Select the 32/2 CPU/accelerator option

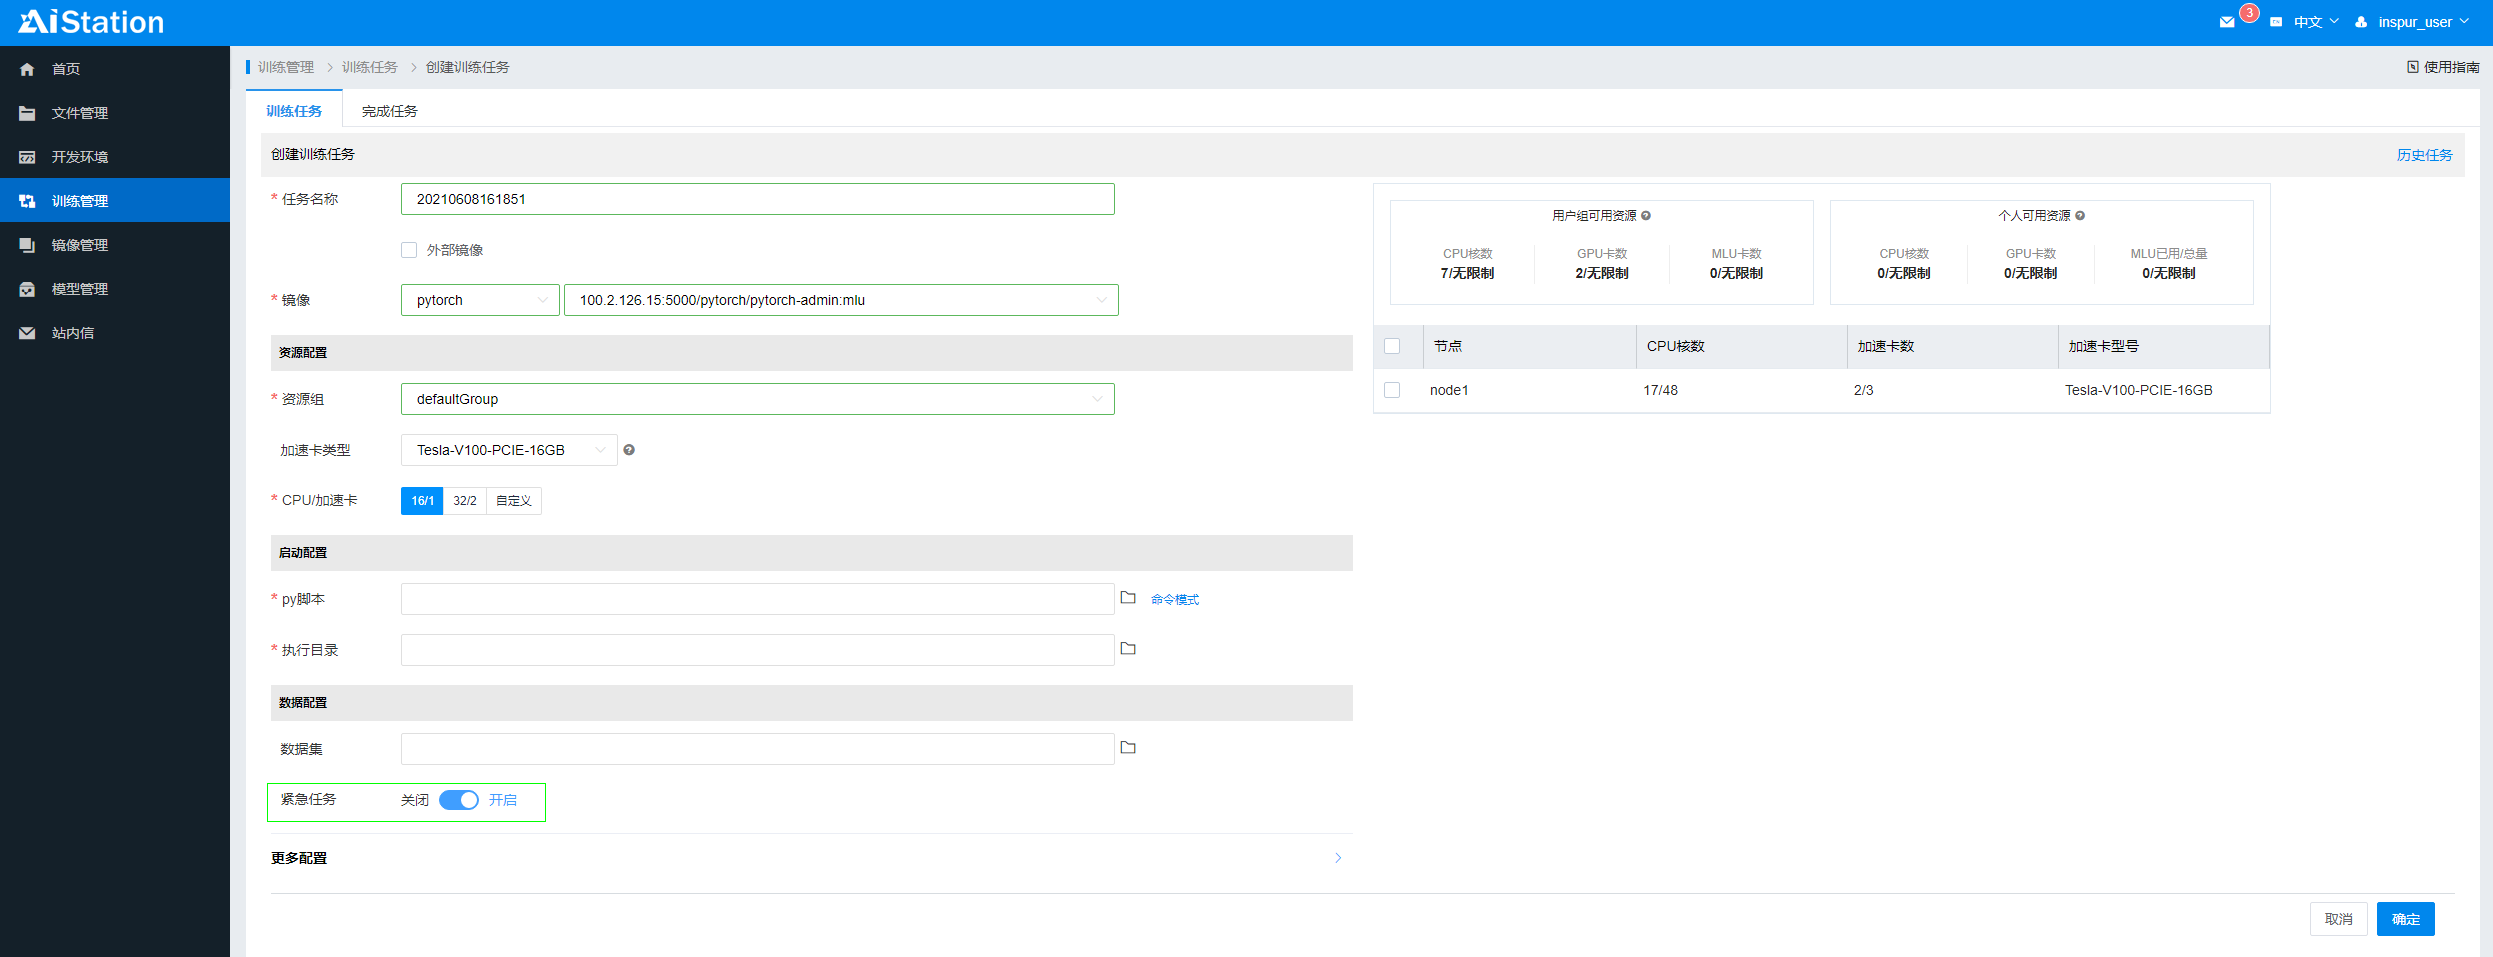(x=465, y=501)
